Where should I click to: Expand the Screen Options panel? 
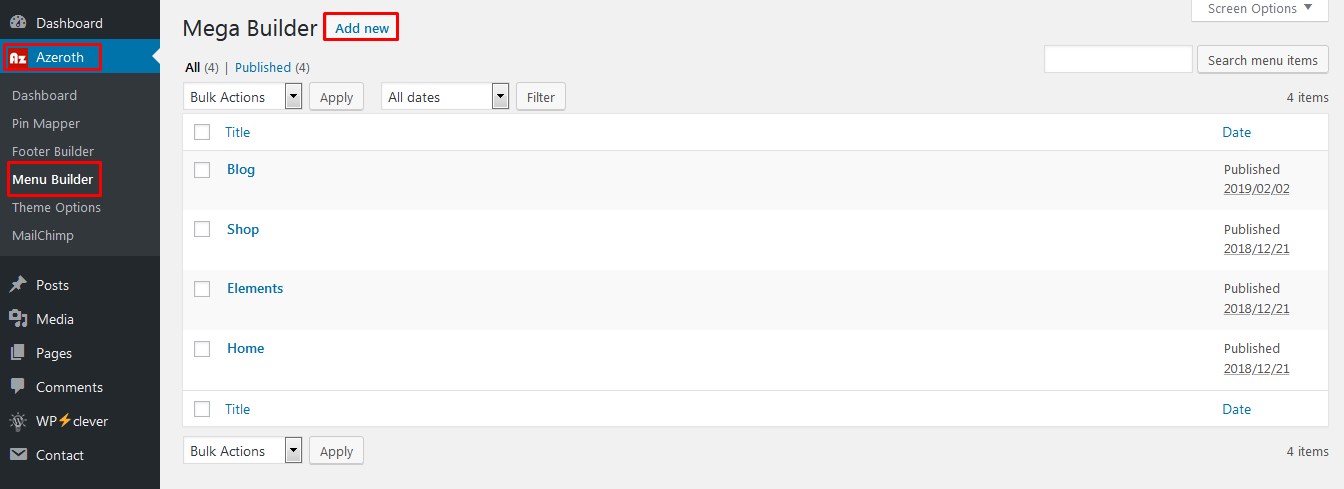tap(1259, 9)
